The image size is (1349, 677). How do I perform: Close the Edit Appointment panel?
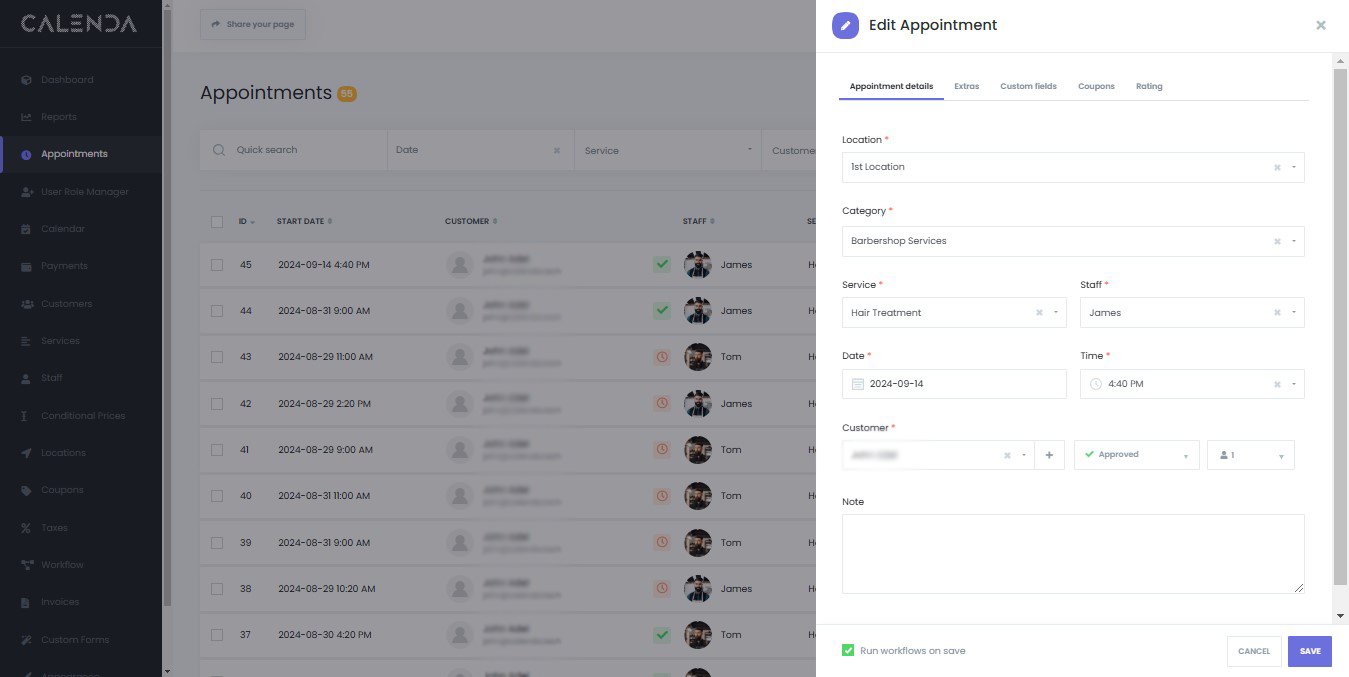click(x=1320, y=25)
